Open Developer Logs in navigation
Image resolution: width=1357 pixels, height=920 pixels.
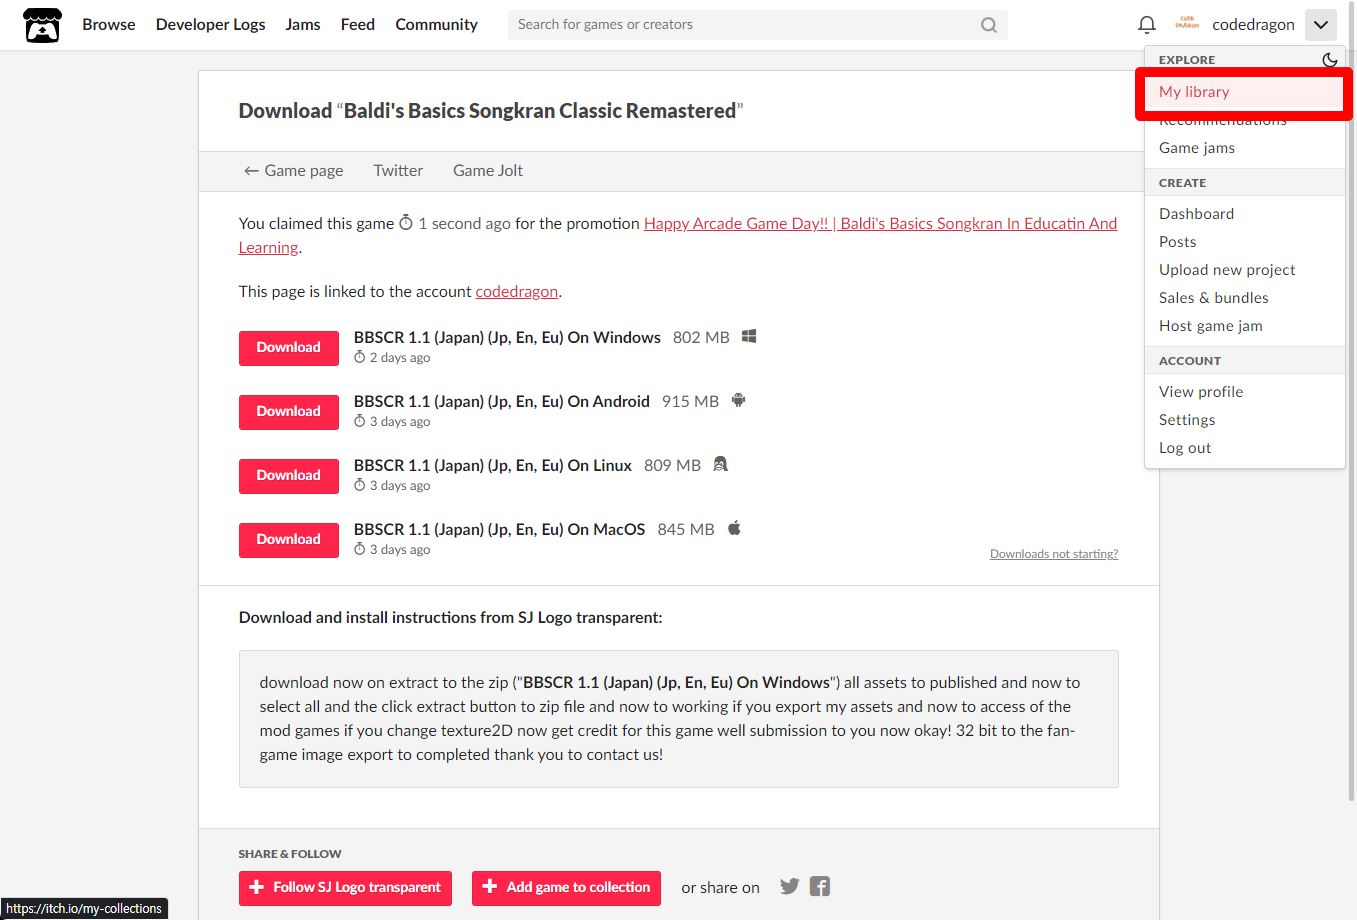click(x=211, y=25)
